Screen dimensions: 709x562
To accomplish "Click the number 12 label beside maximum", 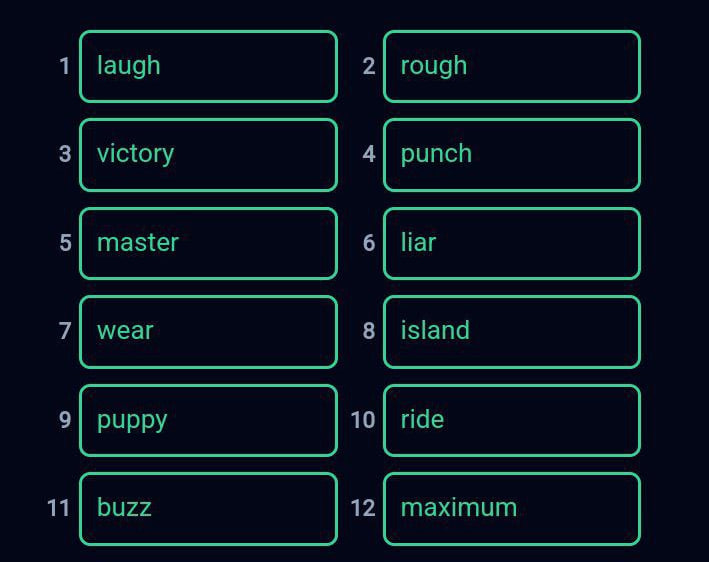I will pyautogui.click(x=362, y=508).
